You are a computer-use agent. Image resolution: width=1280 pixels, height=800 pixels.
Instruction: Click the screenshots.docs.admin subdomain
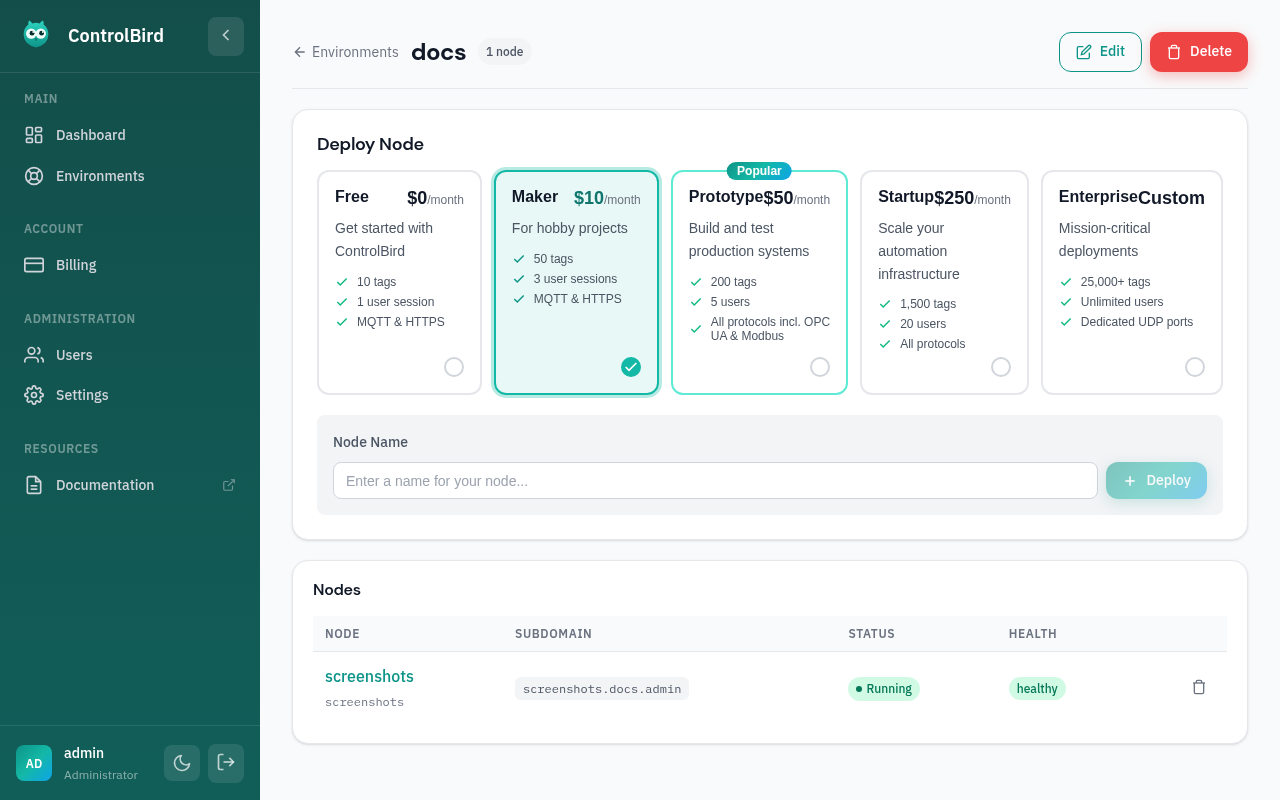602,689
